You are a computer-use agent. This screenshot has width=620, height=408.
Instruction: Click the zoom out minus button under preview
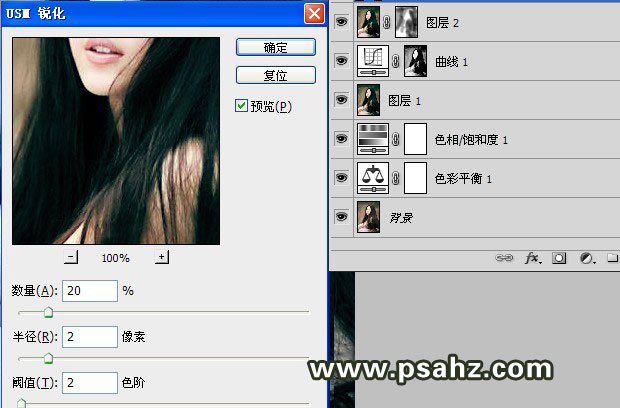click(71, 257)
